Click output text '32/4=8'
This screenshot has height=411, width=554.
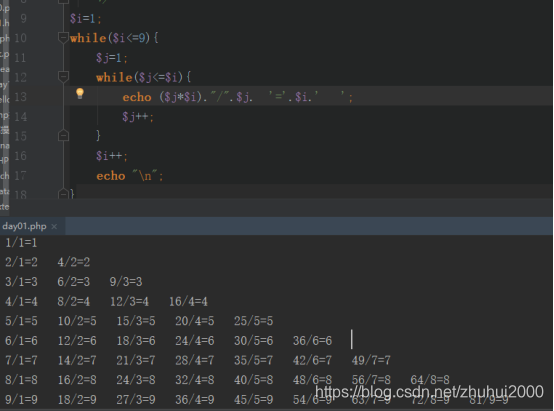[195, 380]
